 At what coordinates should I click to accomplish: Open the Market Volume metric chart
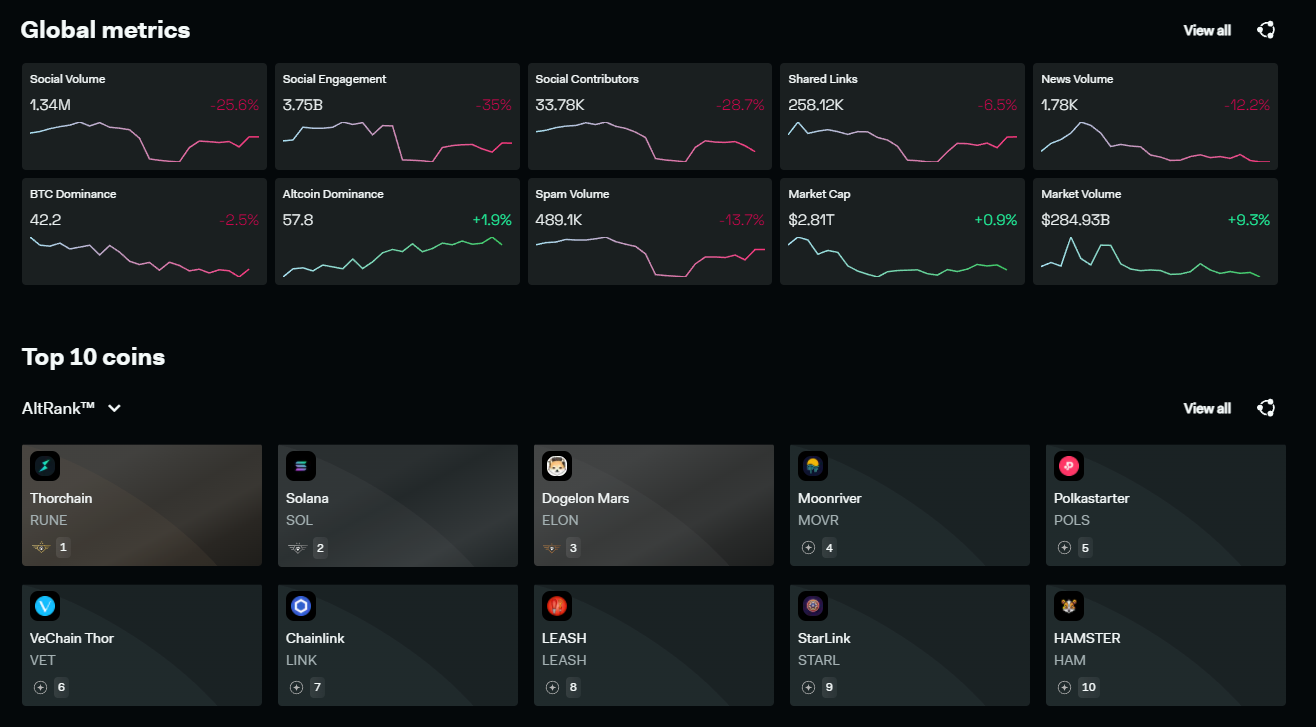[x=1156, y=232]
